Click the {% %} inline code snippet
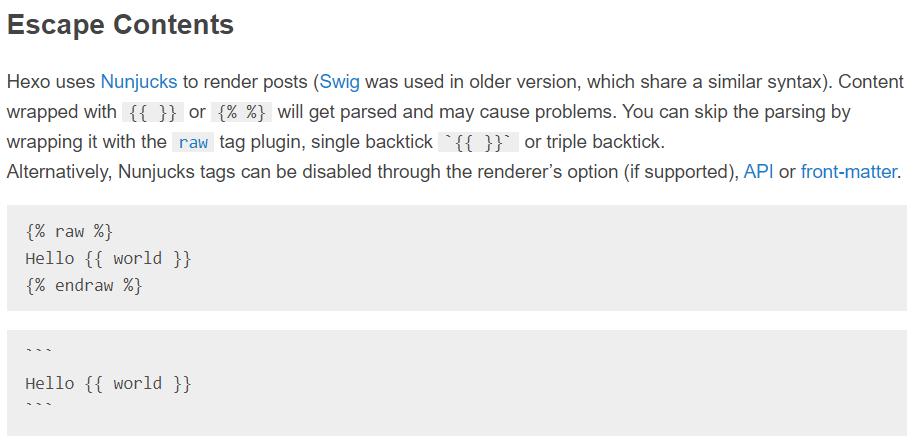Image resolution: width=914 pixels, height=443 pixels. (241, 112)
